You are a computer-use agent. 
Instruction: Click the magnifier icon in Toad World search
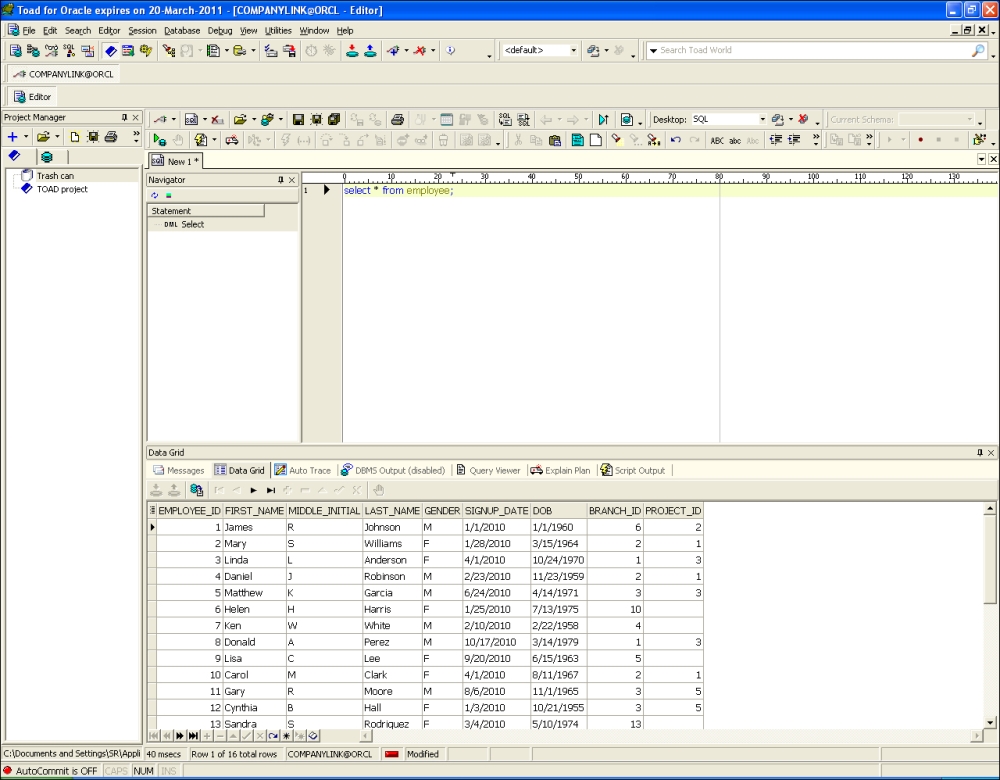[978, 50]
